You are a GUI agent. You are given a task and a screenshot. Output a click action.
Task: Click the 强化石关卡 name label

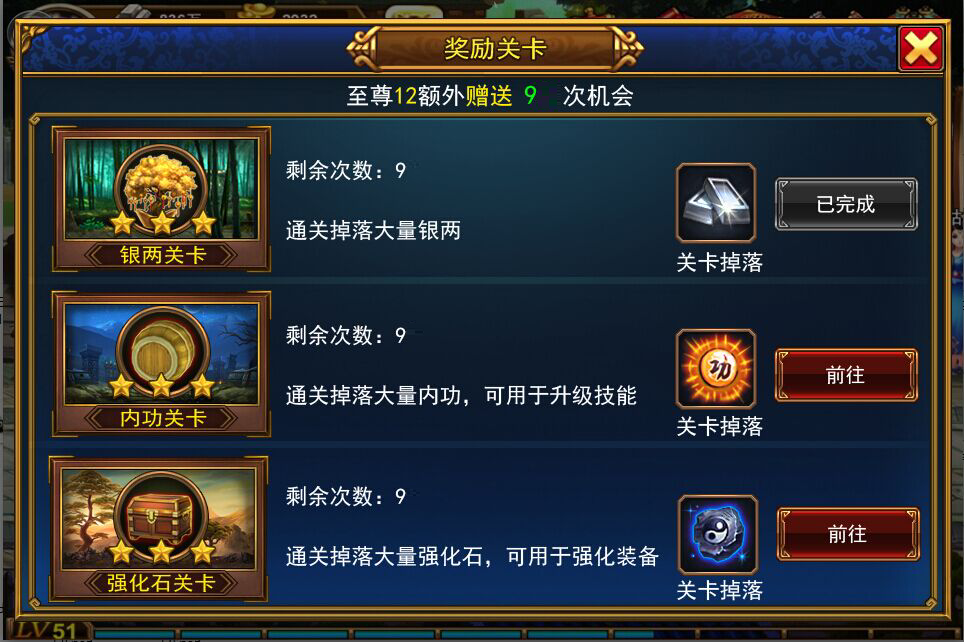point(160,583)
